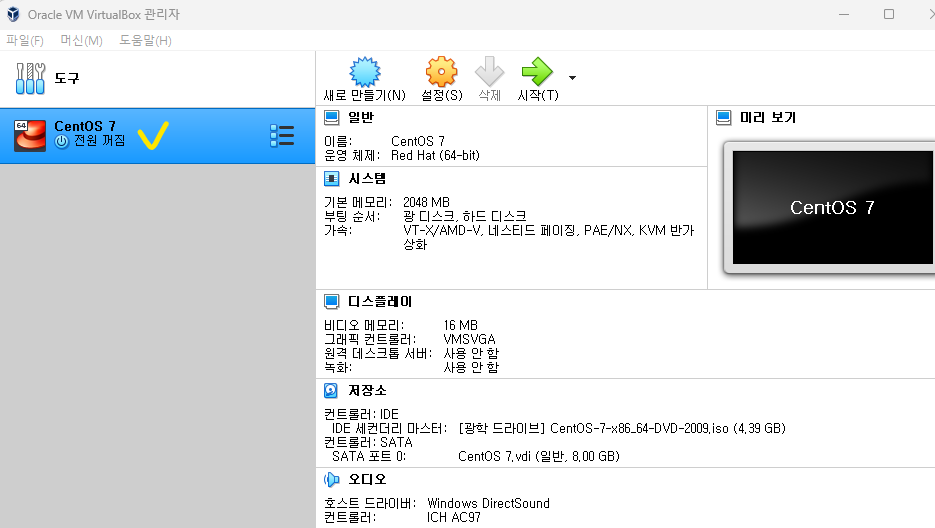Open the 디스플레이 section heading link

pos(380,301)
